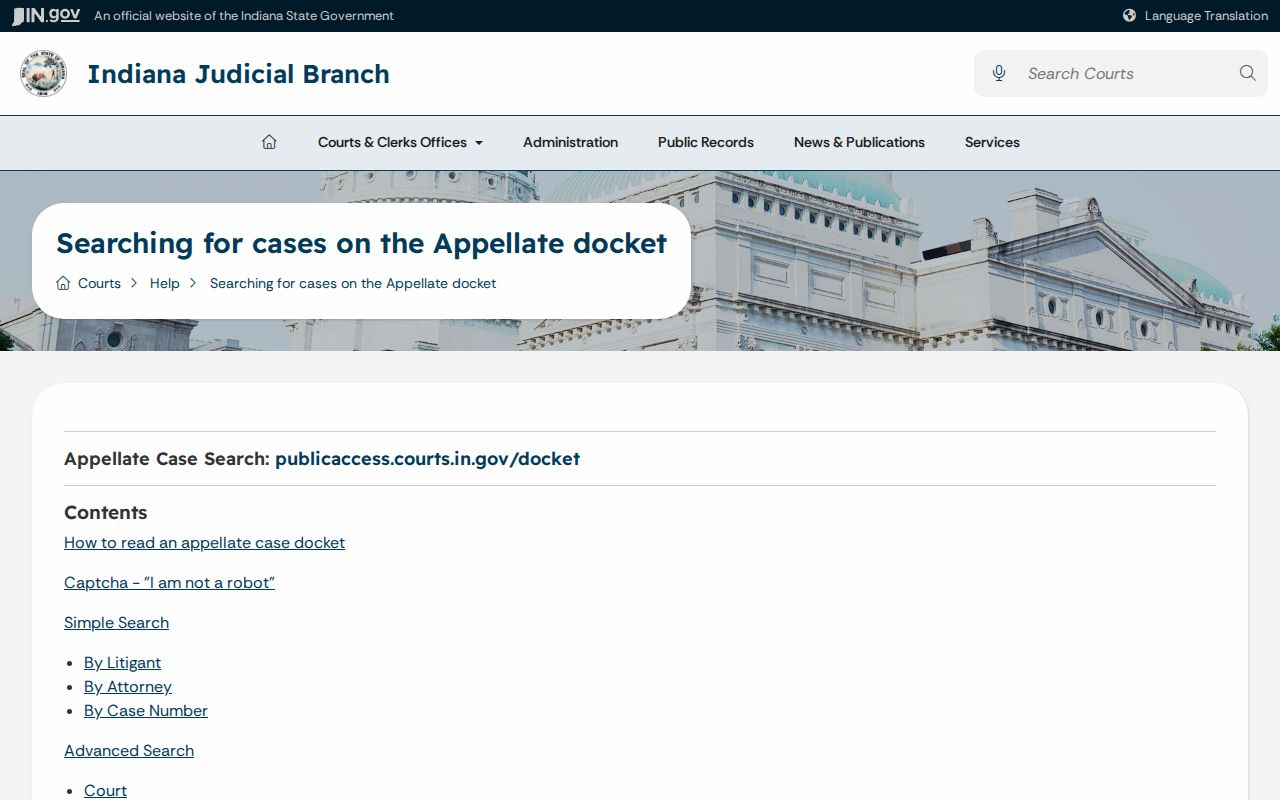Jump to Advanced Search section
Image resolution: width=1280 pixels, height=800 pixels.
pyautogui.click(x=129, y=750)
